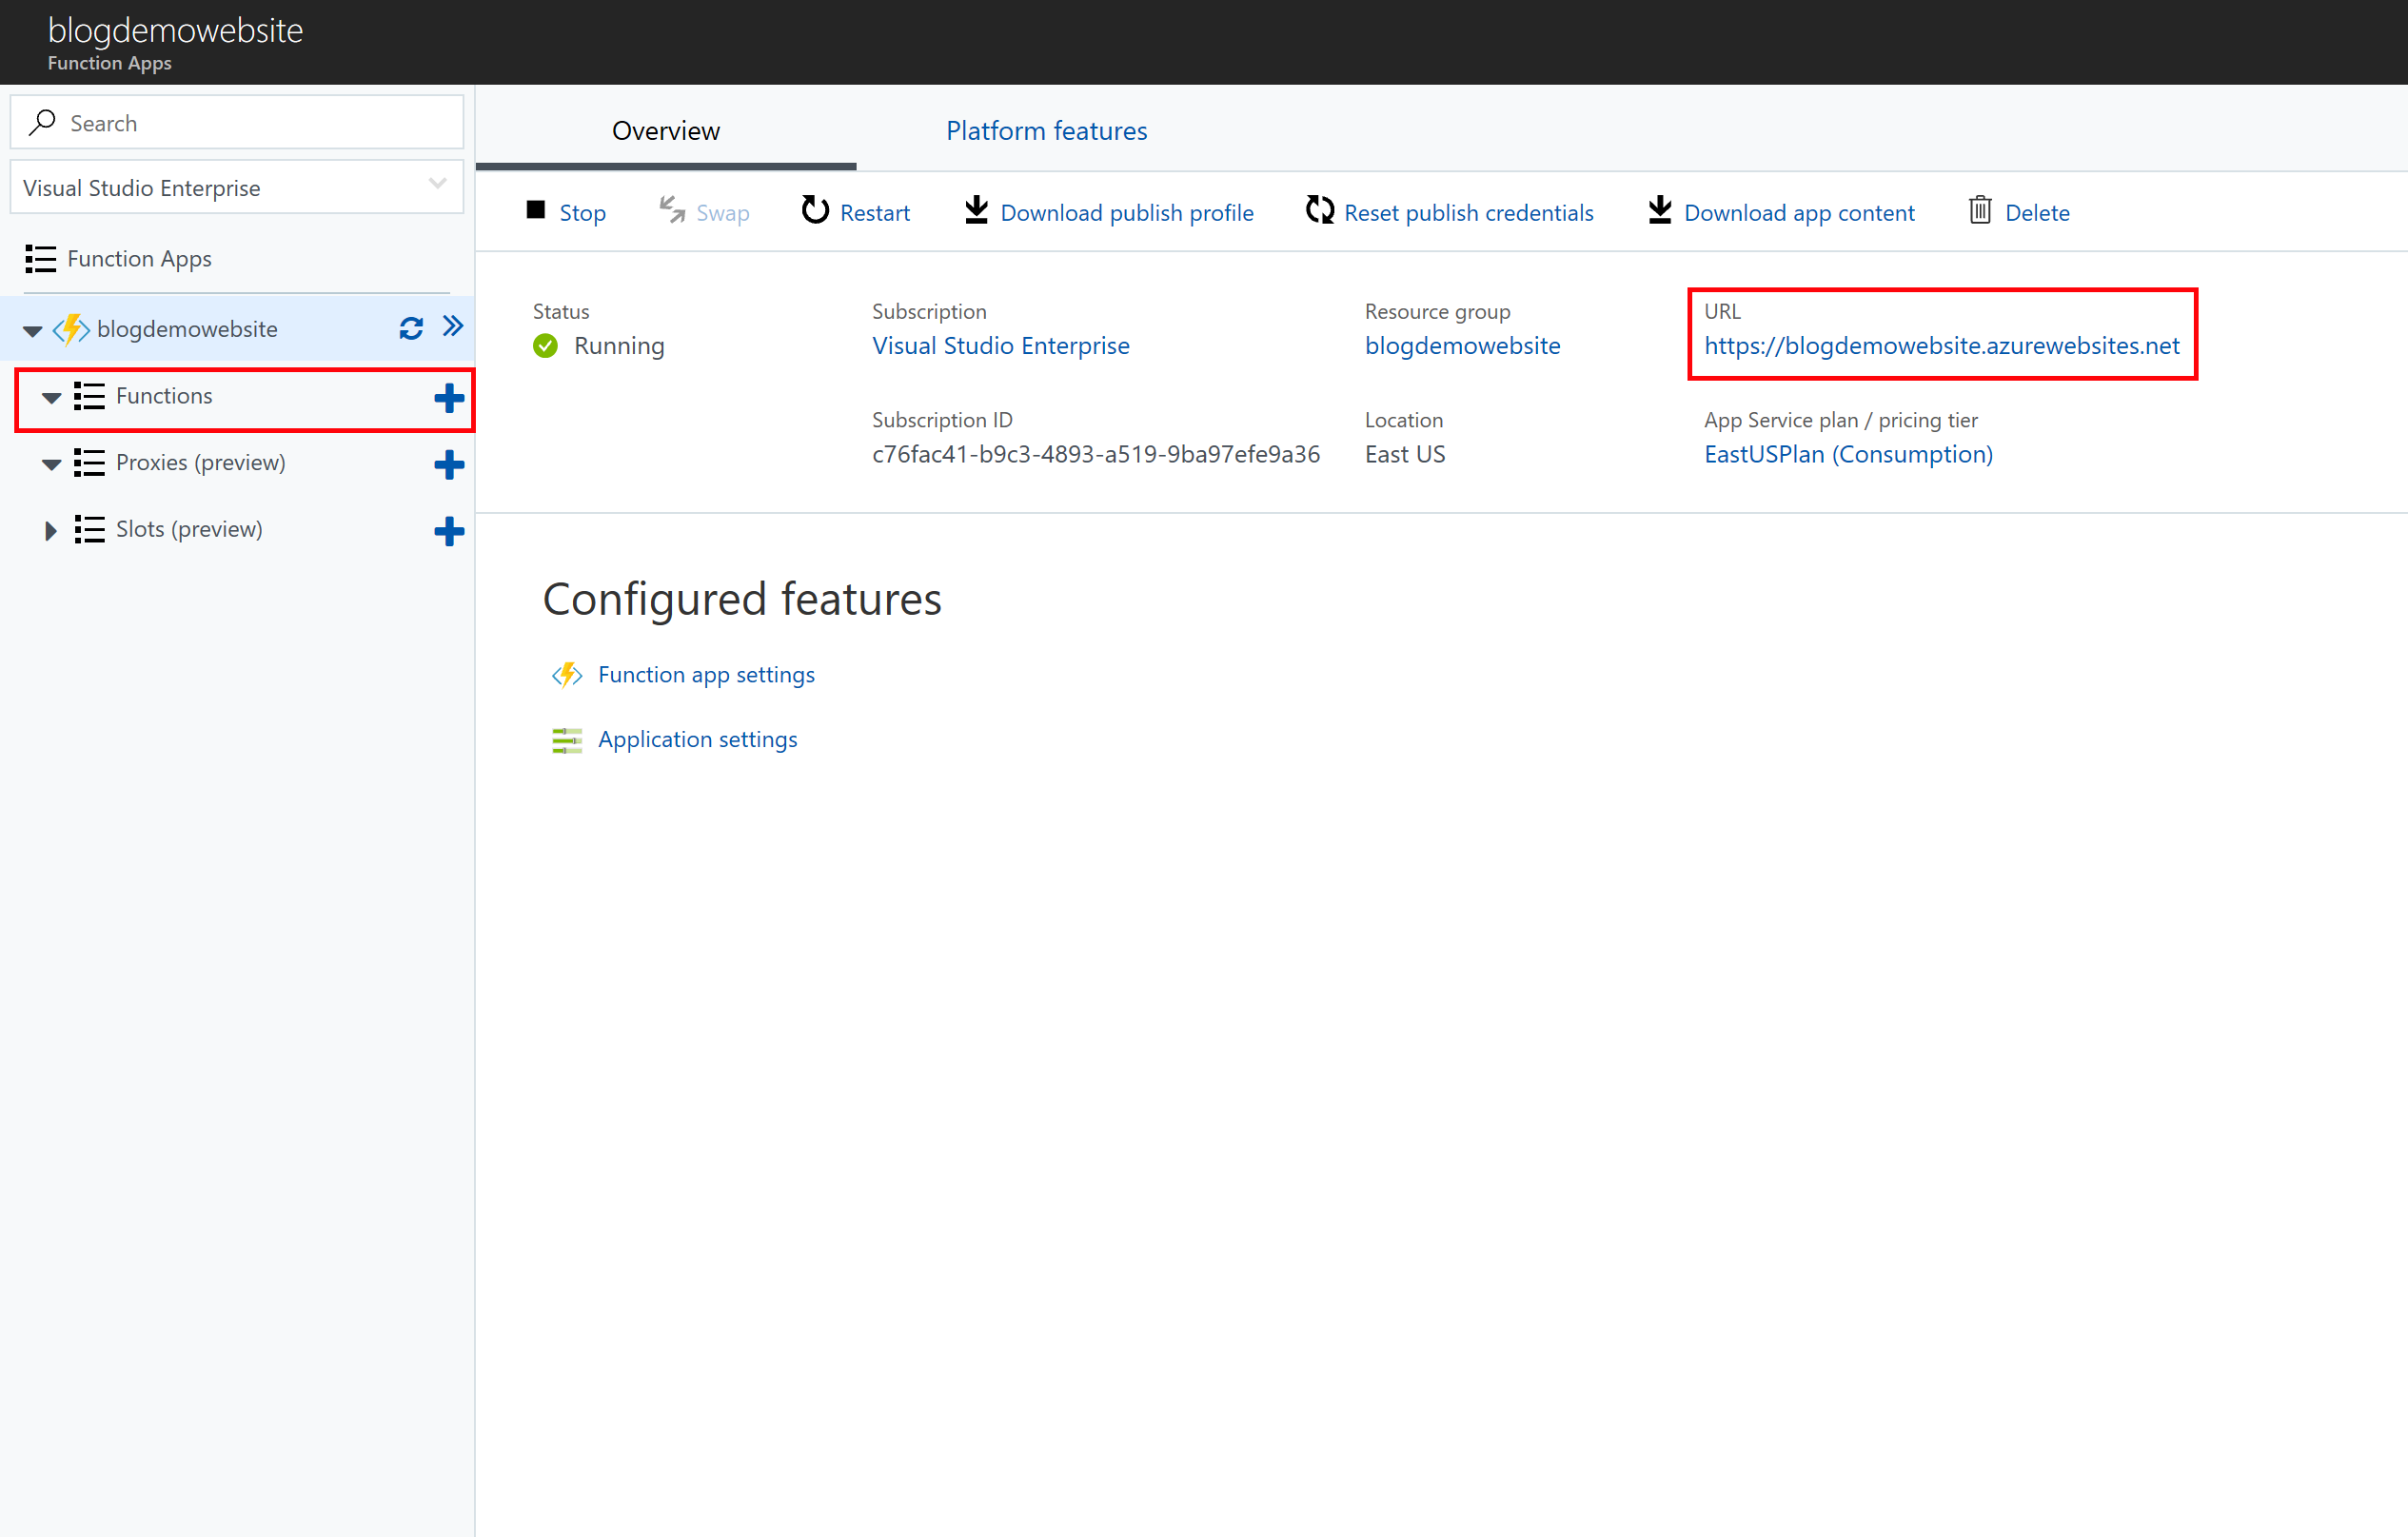Viewport: 2408px width, 1537px height.
Task: Click the Swap label in toolbar
Action: click(x=723, y=213)
